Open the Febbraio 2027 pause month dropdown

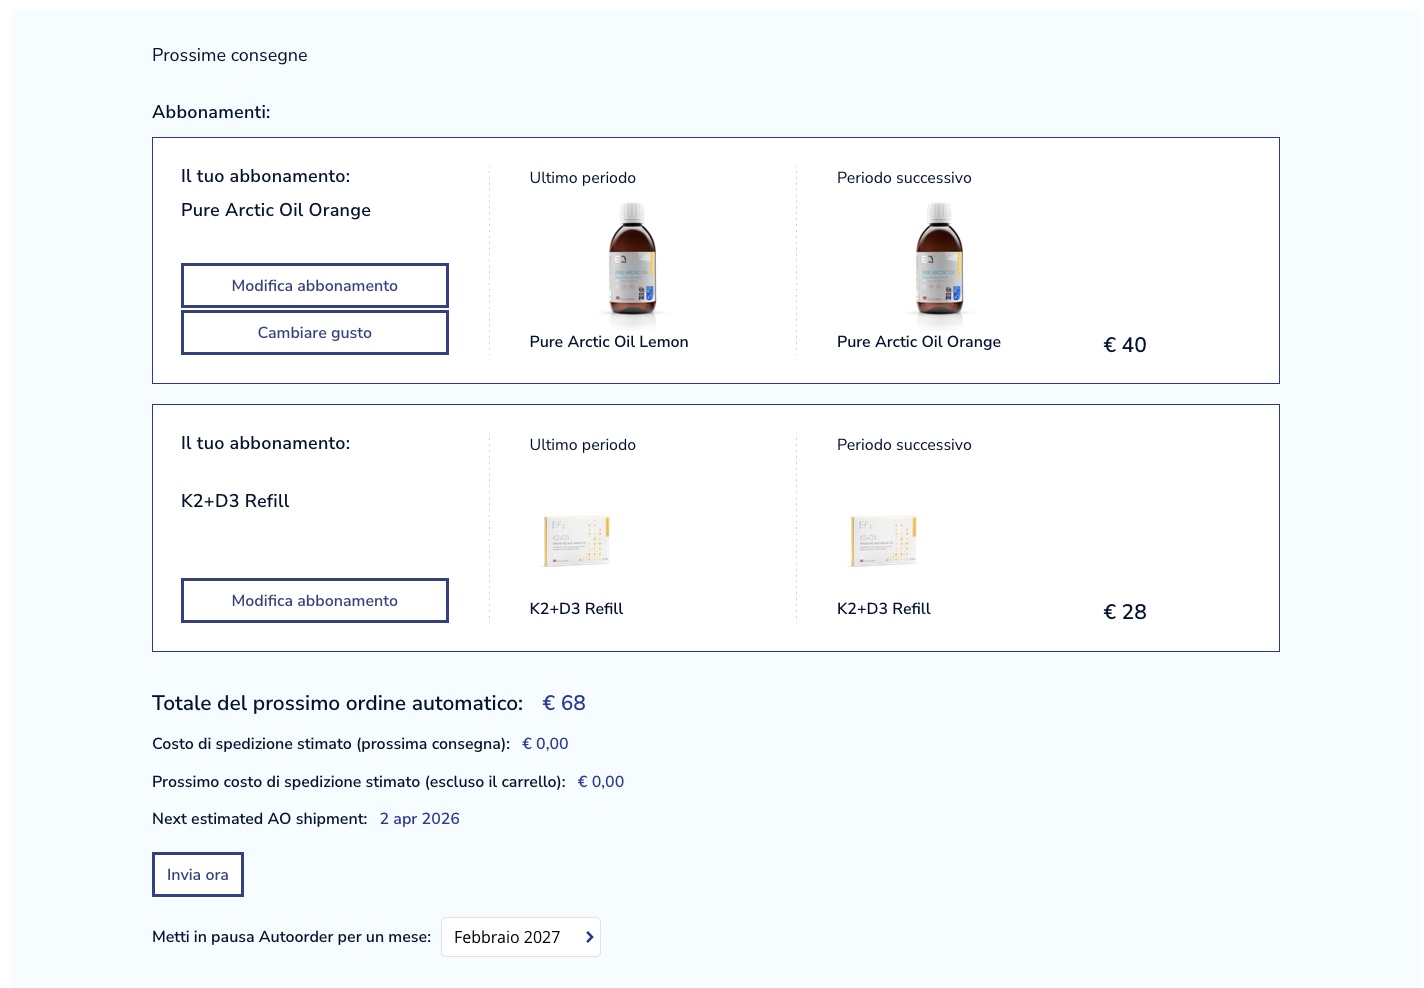(x=520, y=937)
